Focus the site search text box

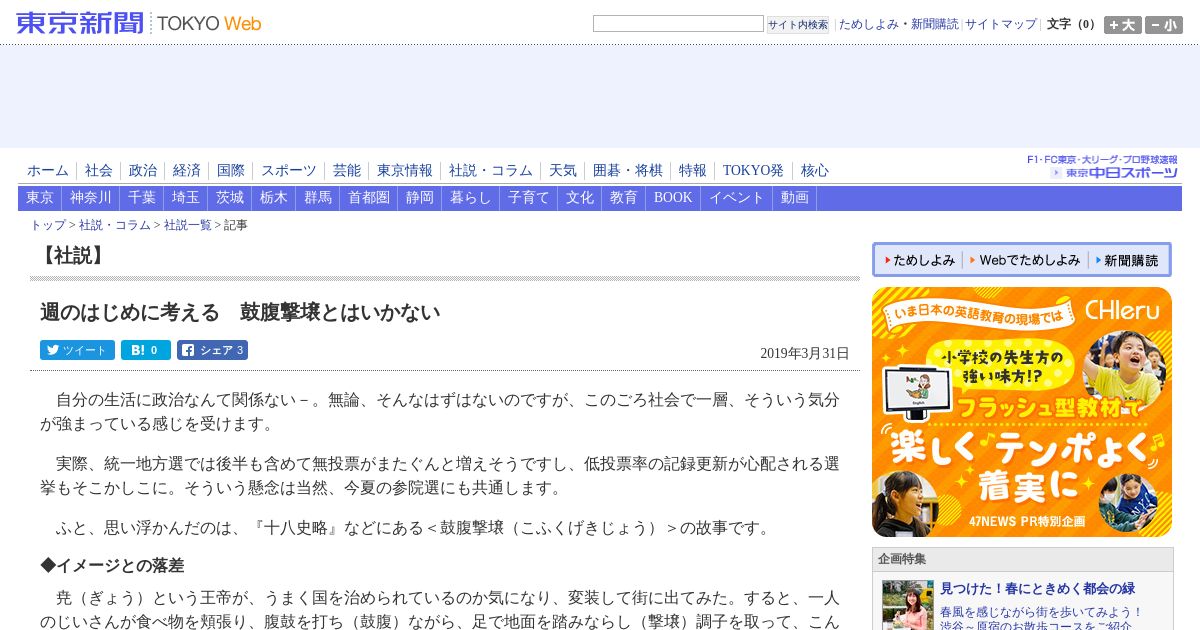pyautogui.click(x=678, y=23)
